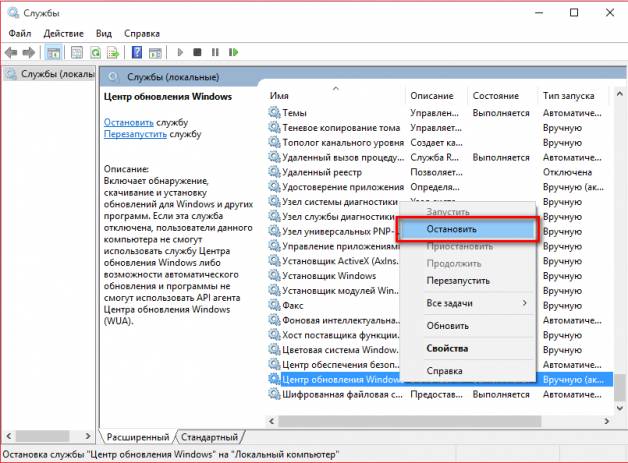Select the Узел системы диагностики row
The width and height of the screenshot is (628, 463).
(x=440, y=202)
